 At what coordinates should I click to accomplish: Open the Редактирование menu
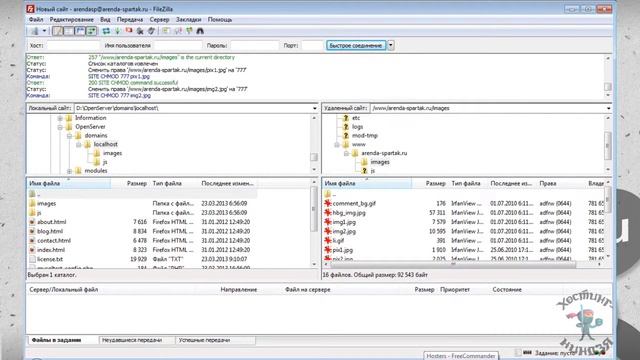point(72,20)
